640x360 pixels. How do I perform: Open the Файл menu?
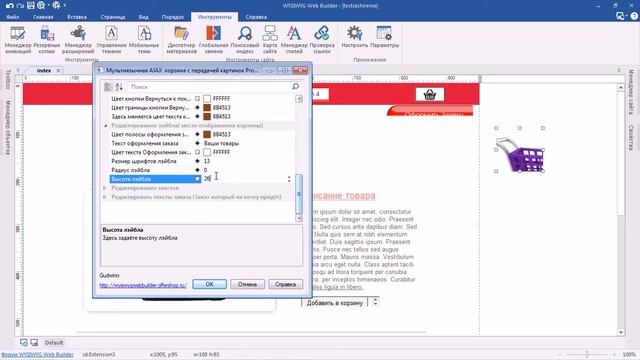[13, 17]
